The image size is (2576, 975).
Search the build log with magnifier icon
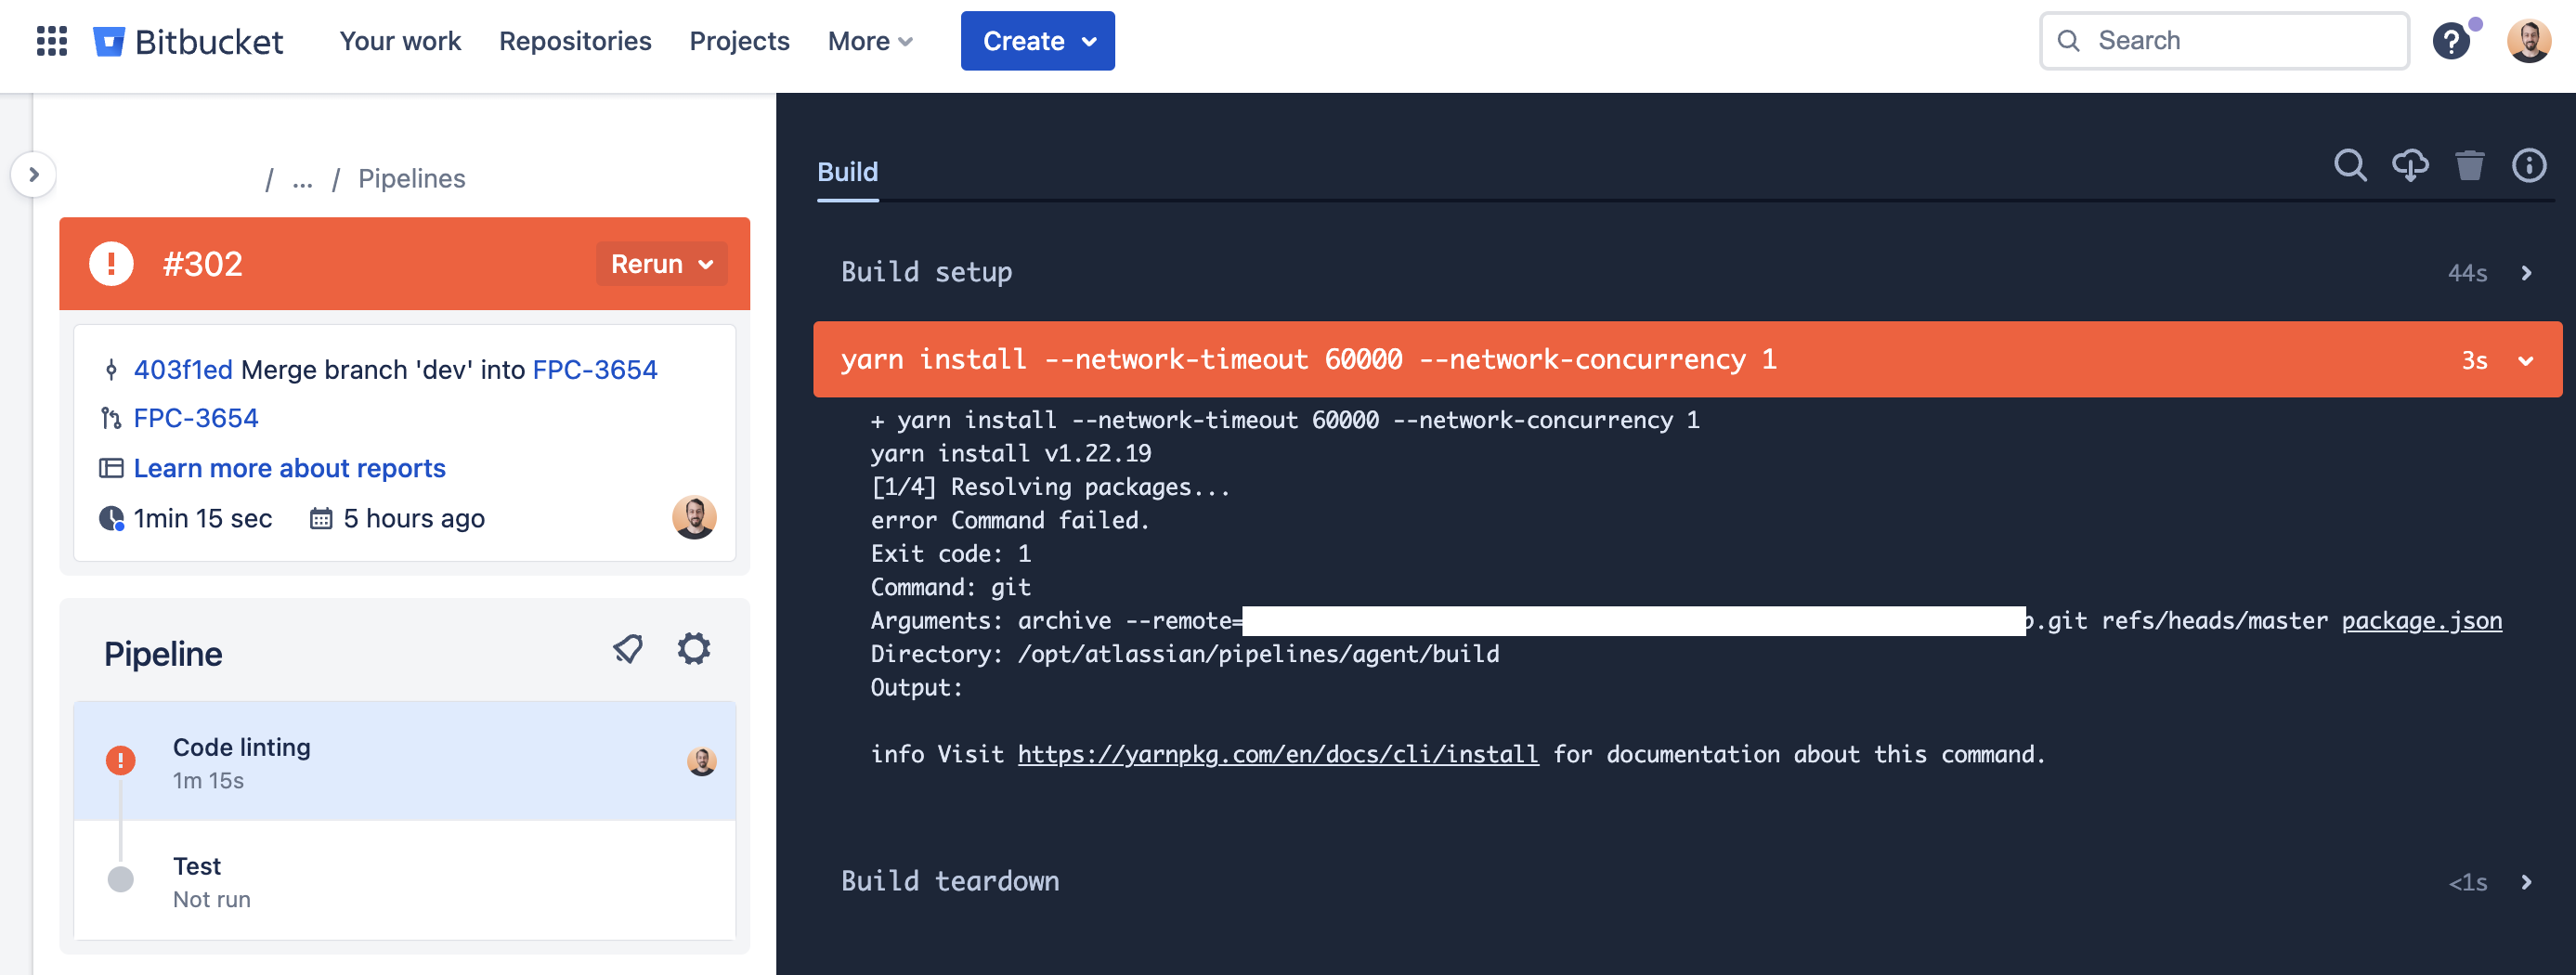2350,165
